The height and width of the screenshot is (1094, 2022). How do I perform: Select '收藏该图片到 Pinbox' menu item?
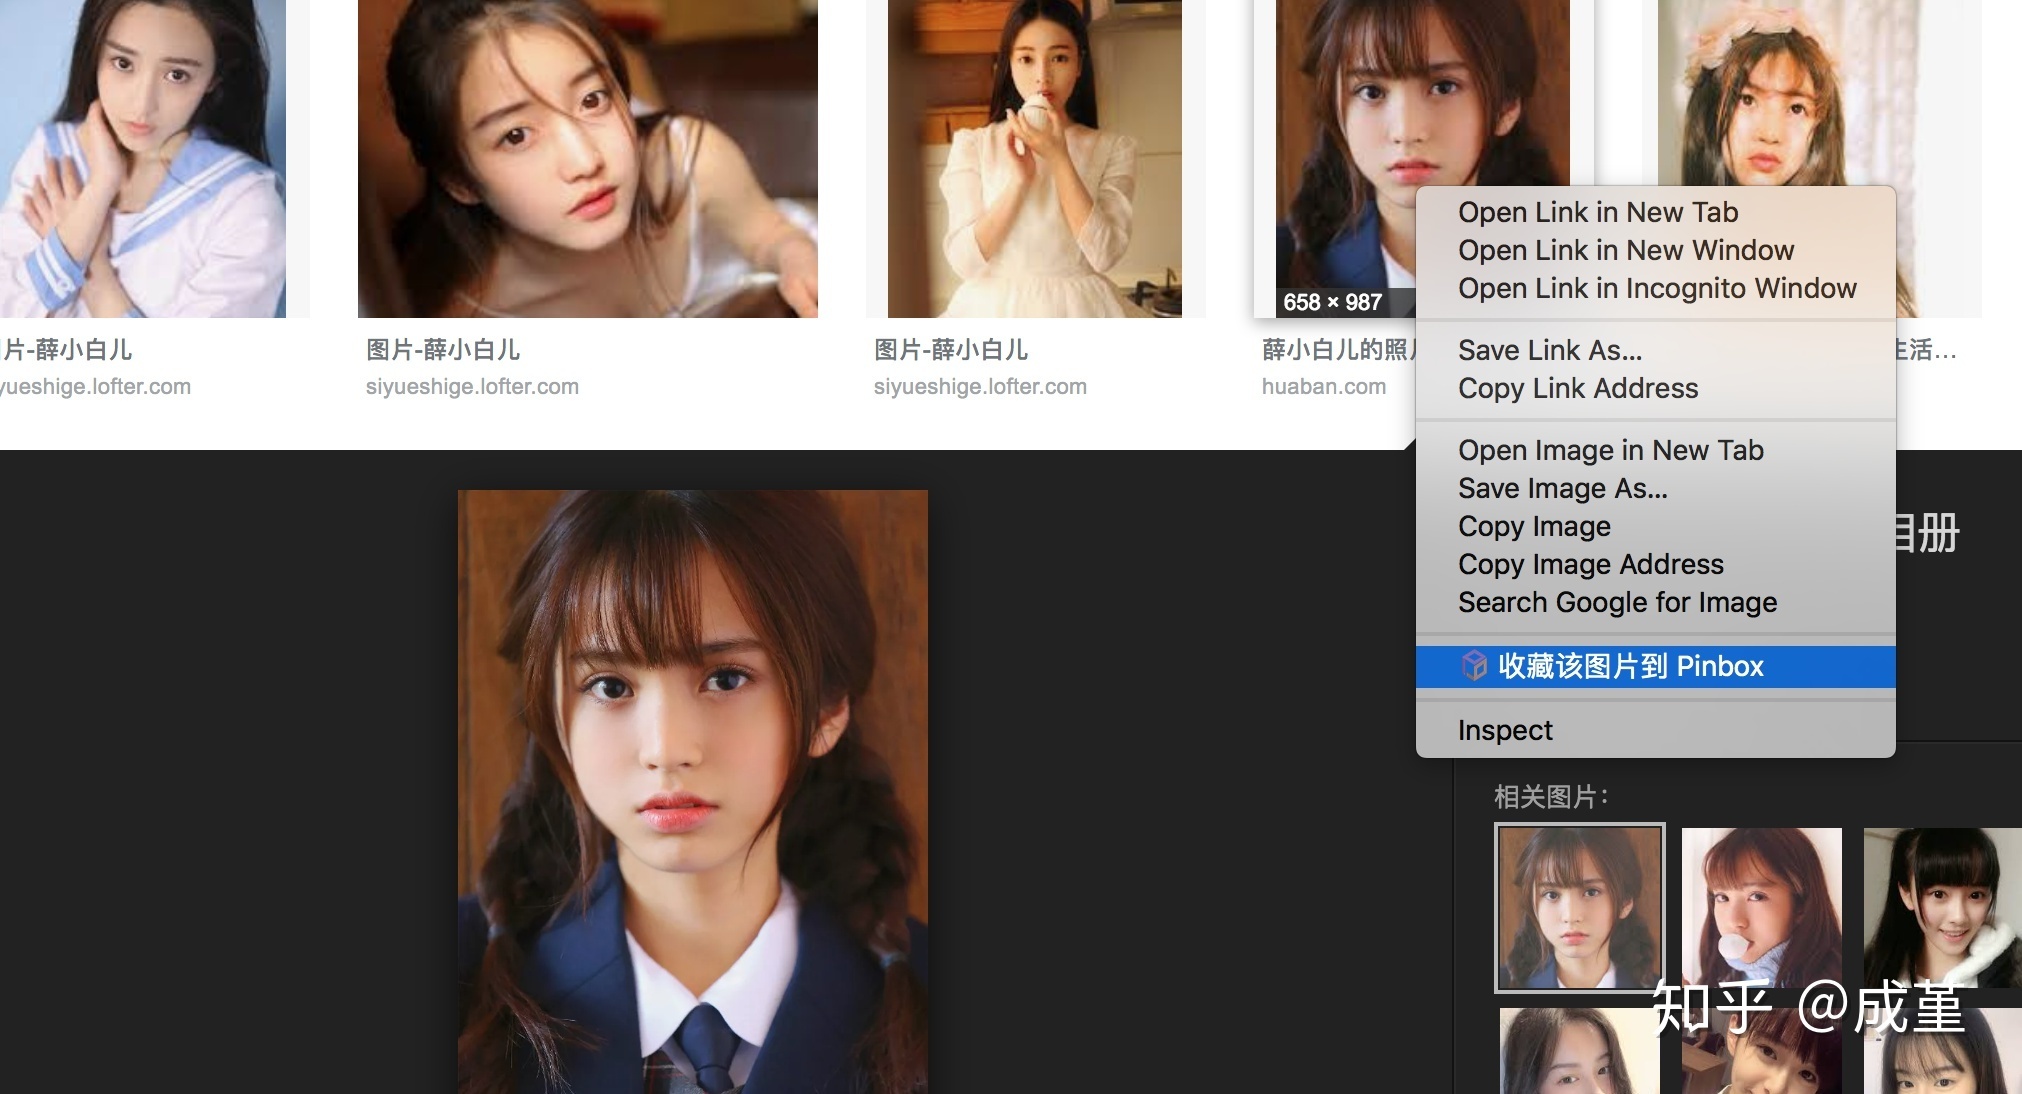point(1630,666)
